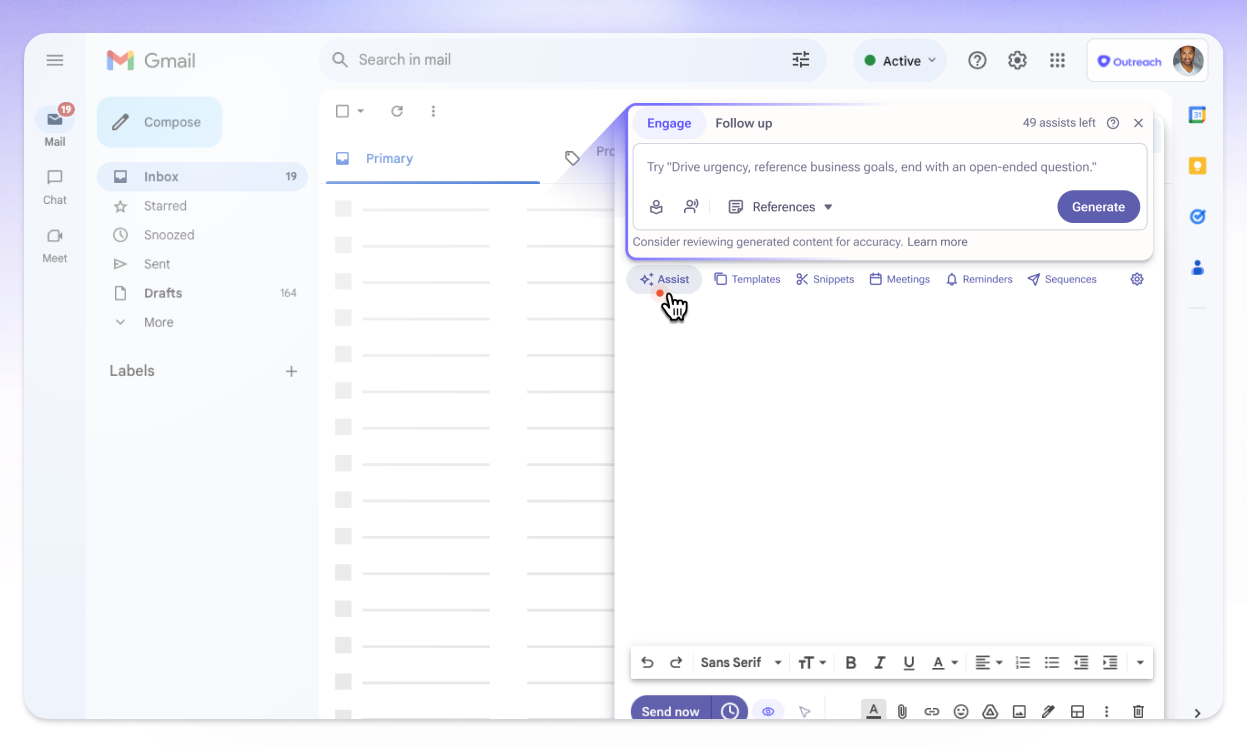Decrease indent in compose
This screenshot has width=1247, height=748.
[1081, 662]
